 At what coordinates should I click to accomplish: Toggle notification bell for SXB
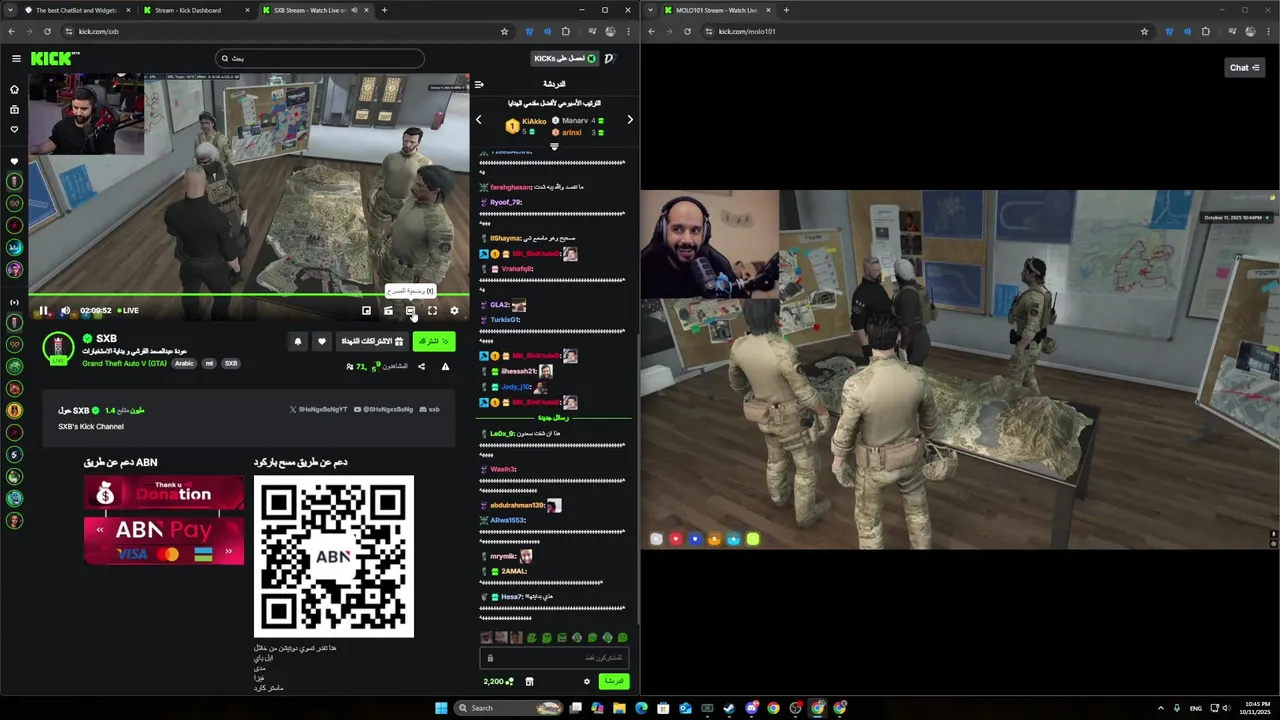297,341
